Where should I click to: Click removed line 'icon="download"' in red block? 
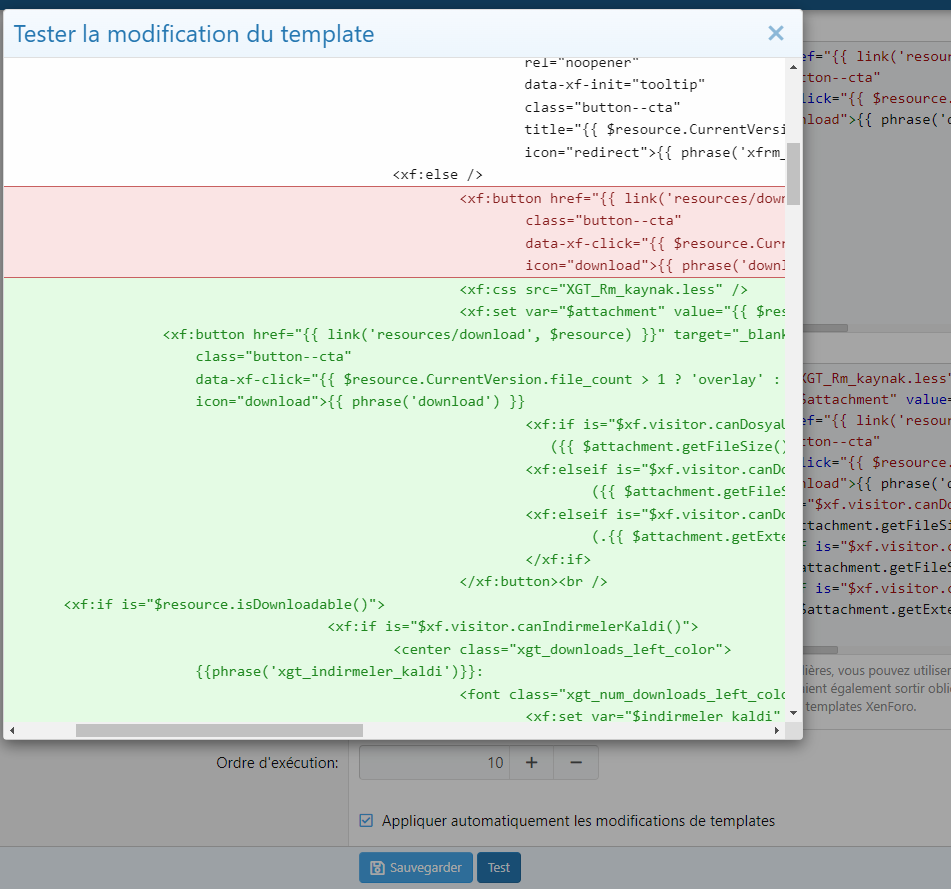[x=655, y=266]
